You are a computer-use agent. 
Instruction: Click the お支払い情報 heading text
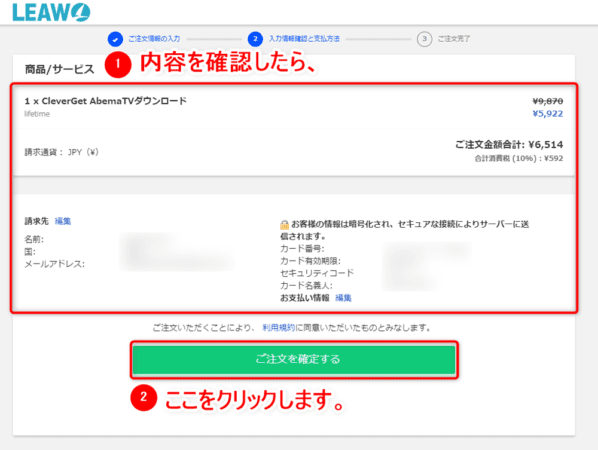(305, 298)
